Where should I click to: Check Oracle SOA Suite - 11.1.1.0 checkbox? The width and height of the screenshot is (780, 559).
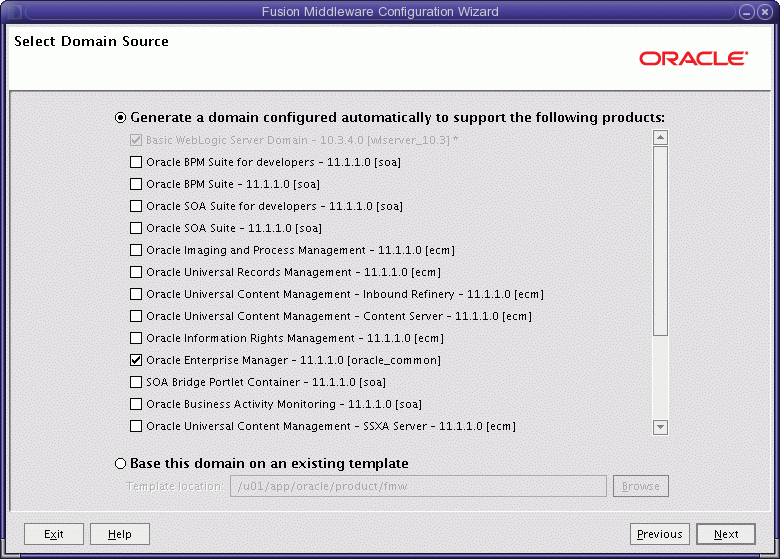pos(136,228)
